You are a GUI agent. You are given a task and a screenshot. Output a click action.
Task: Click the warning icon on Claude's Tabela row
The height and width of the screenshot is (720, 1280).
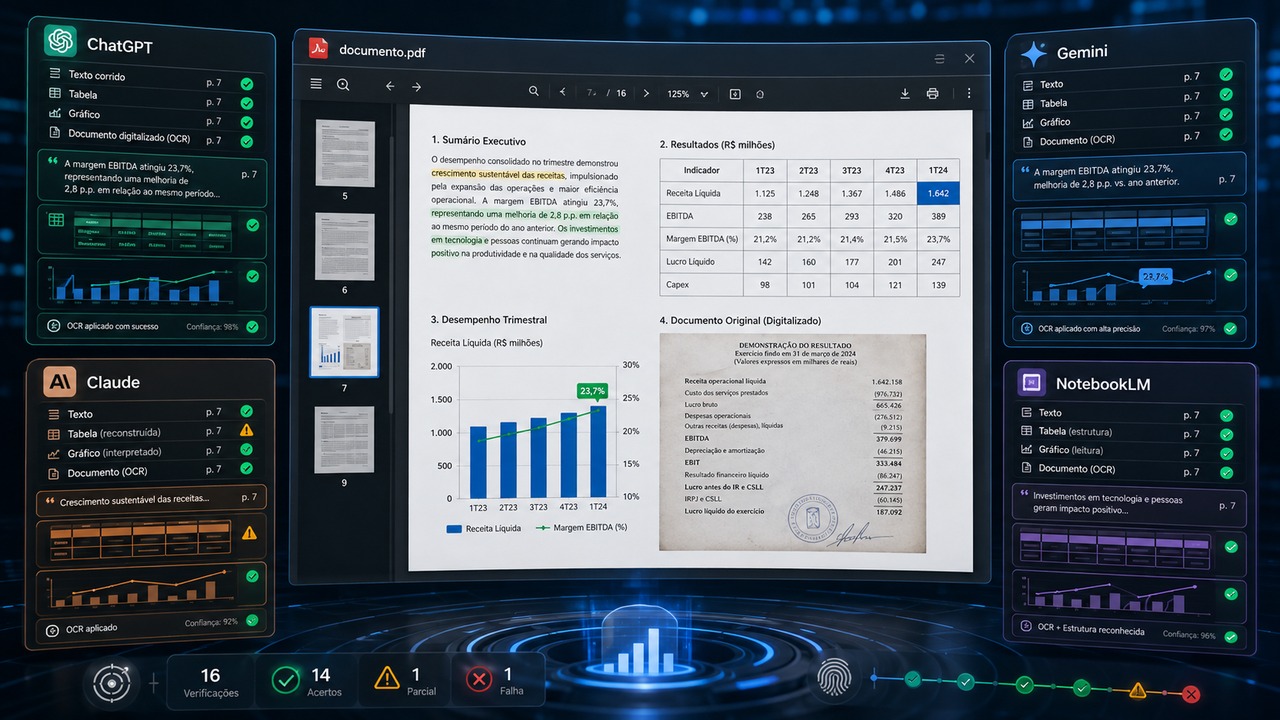[246, 430]
